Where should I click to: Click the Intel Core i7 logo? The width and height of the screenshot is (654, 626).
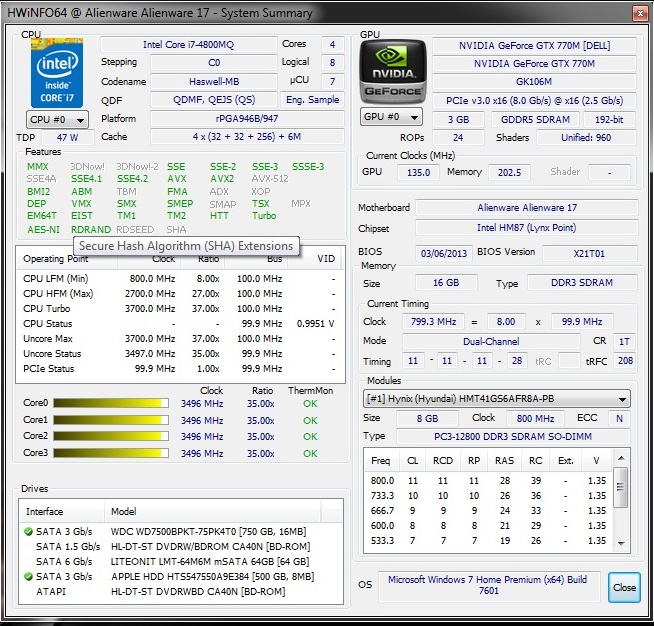click(57, 73)
